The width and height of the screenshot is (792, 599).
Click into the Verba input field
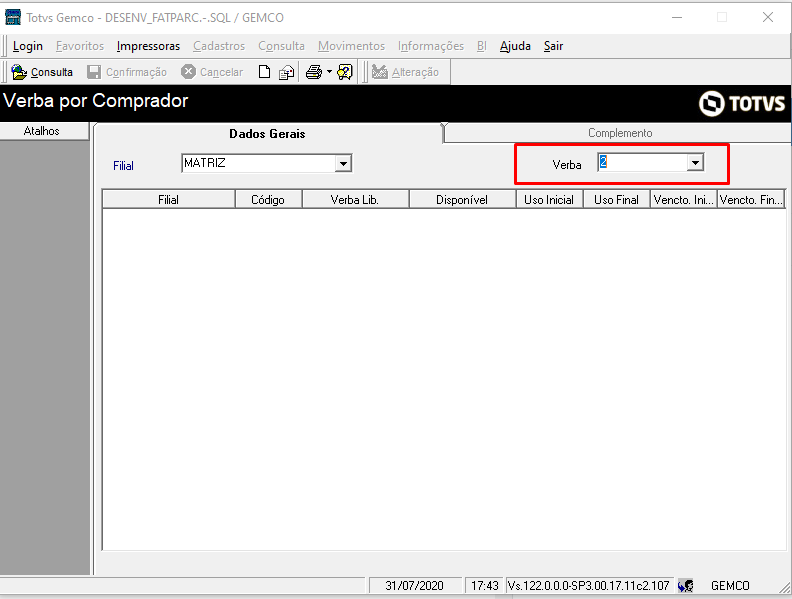click(x=642, y=163)
